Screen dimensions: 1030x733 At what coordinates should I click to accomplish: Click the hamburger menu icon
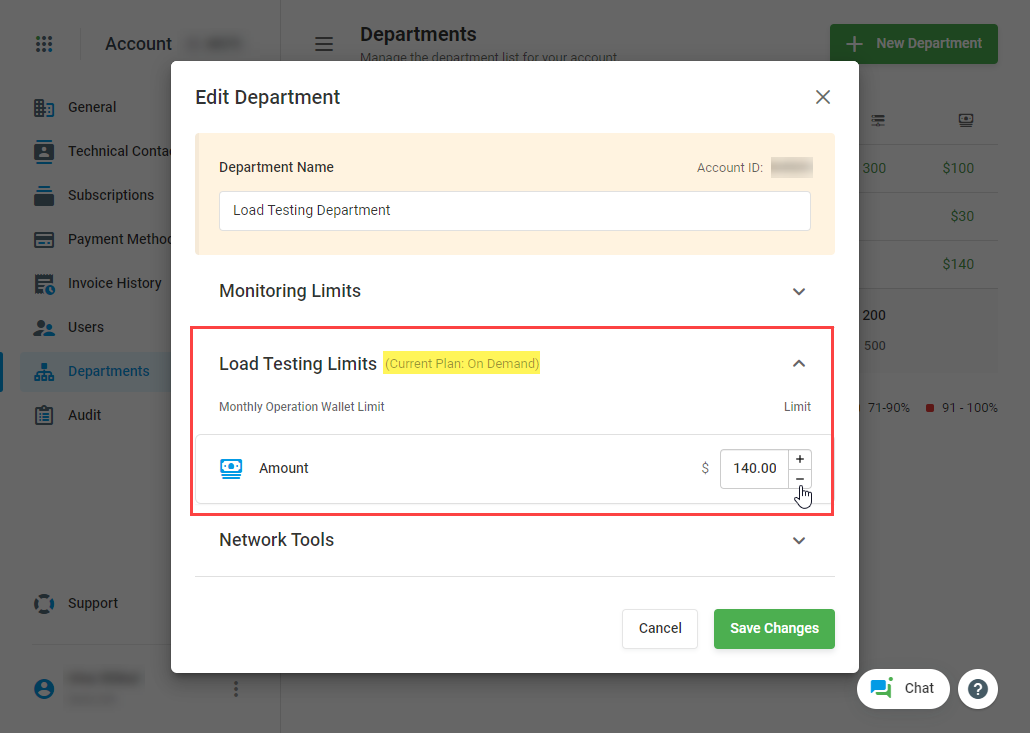point(323,44)
